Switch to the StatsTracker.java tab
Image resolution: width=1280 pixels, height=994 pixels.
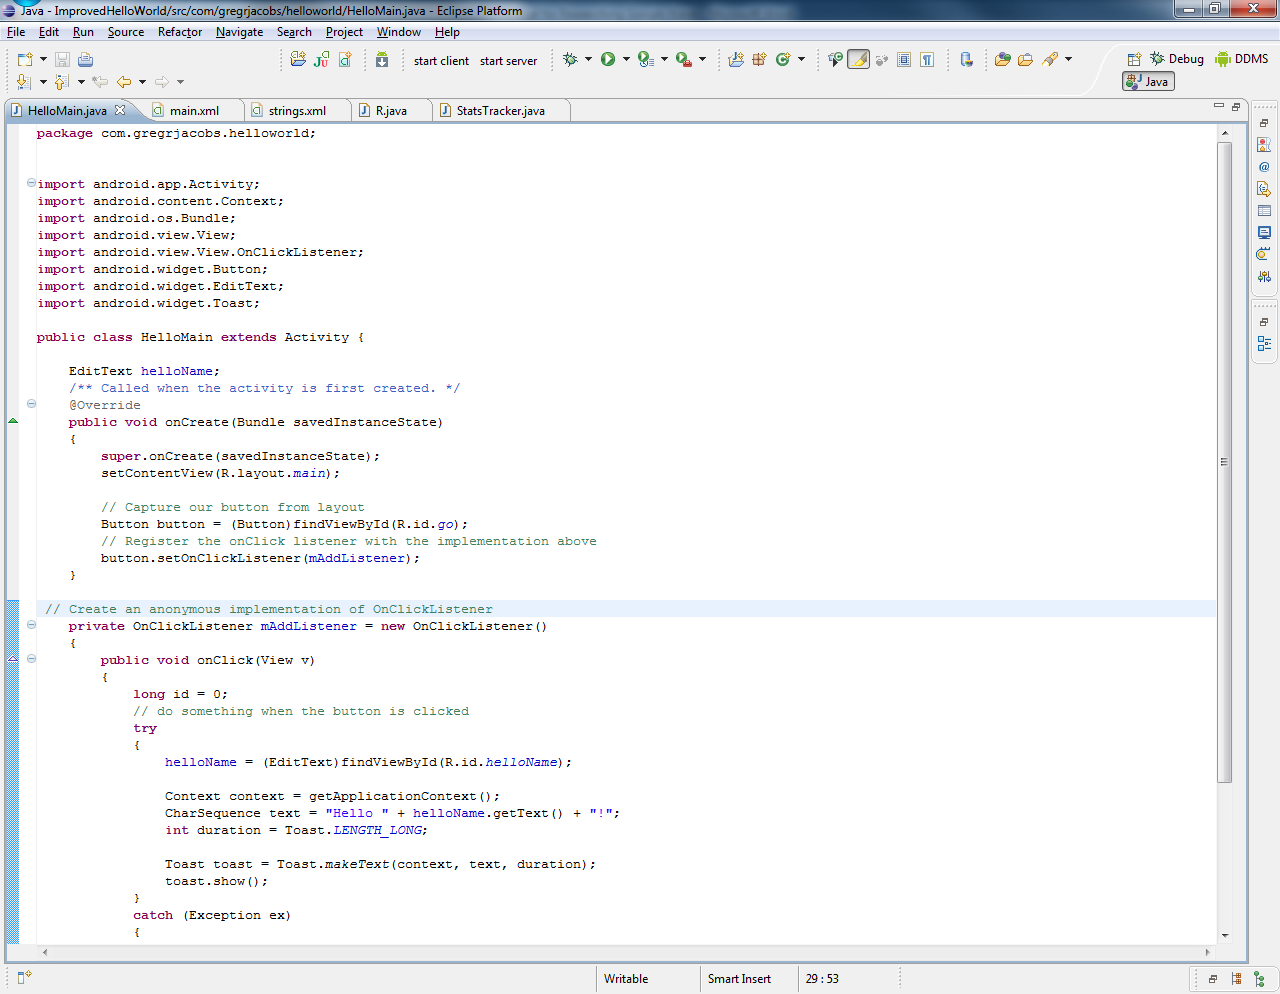point(500,111)
